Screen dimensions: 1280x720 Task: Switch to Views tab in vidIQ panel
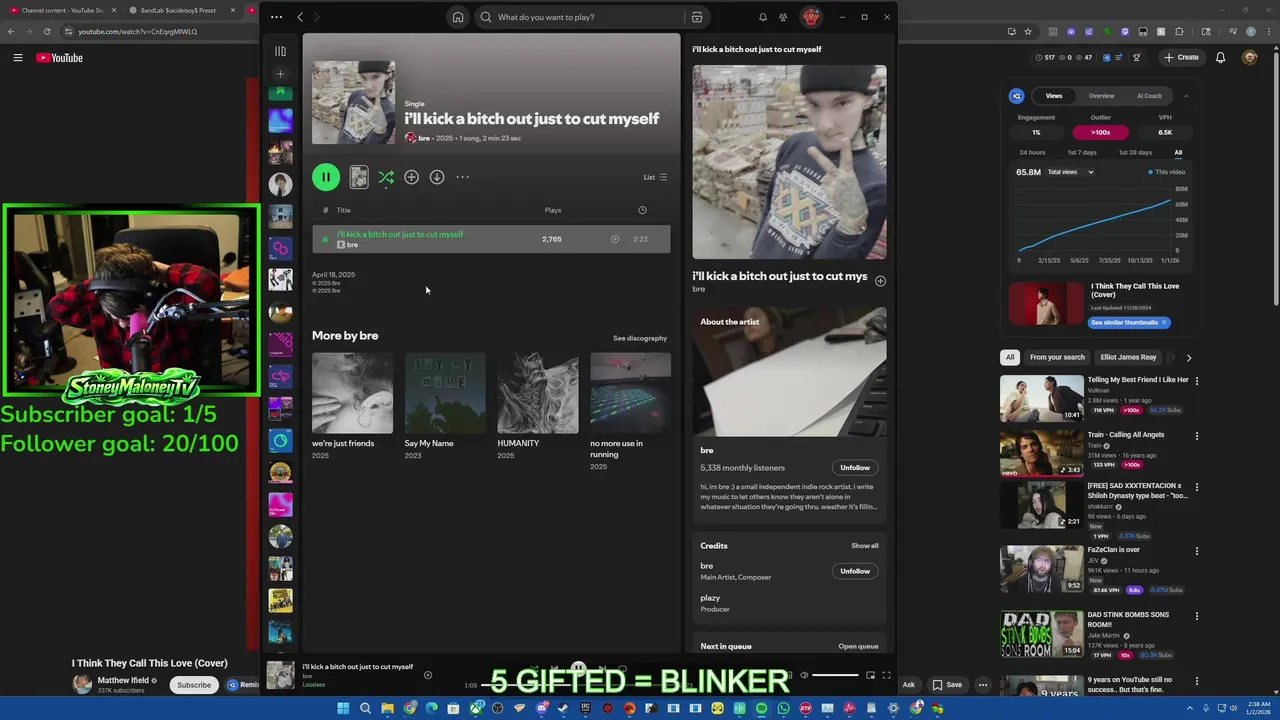coord(1054,96)
